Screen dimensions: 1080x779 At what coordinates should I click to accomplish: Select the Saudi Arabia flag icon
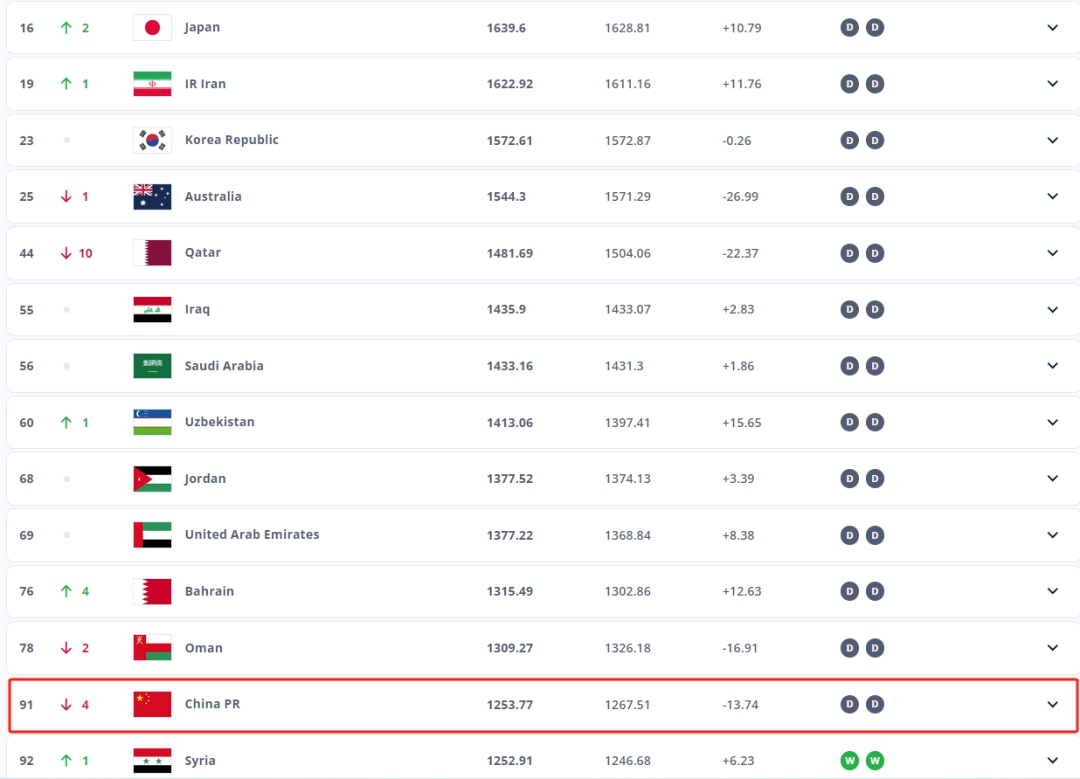[x=151, y=365]
